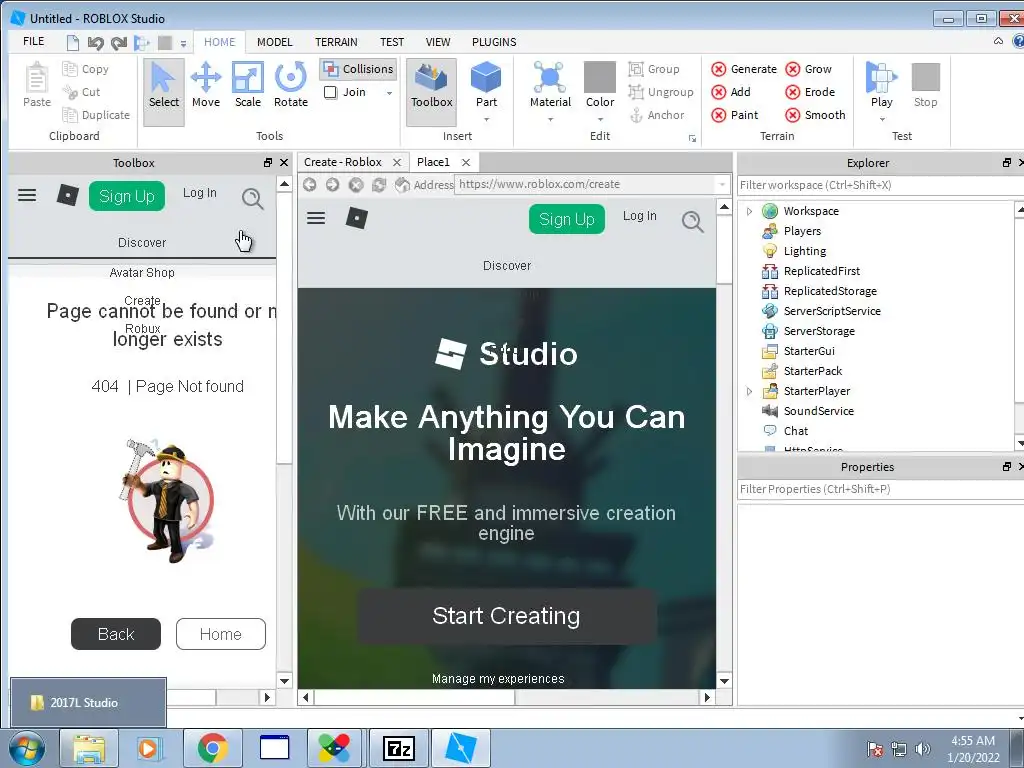Choose the Scale tool
This screenshot has height=768, width=1024.
(x=248, y=86)
